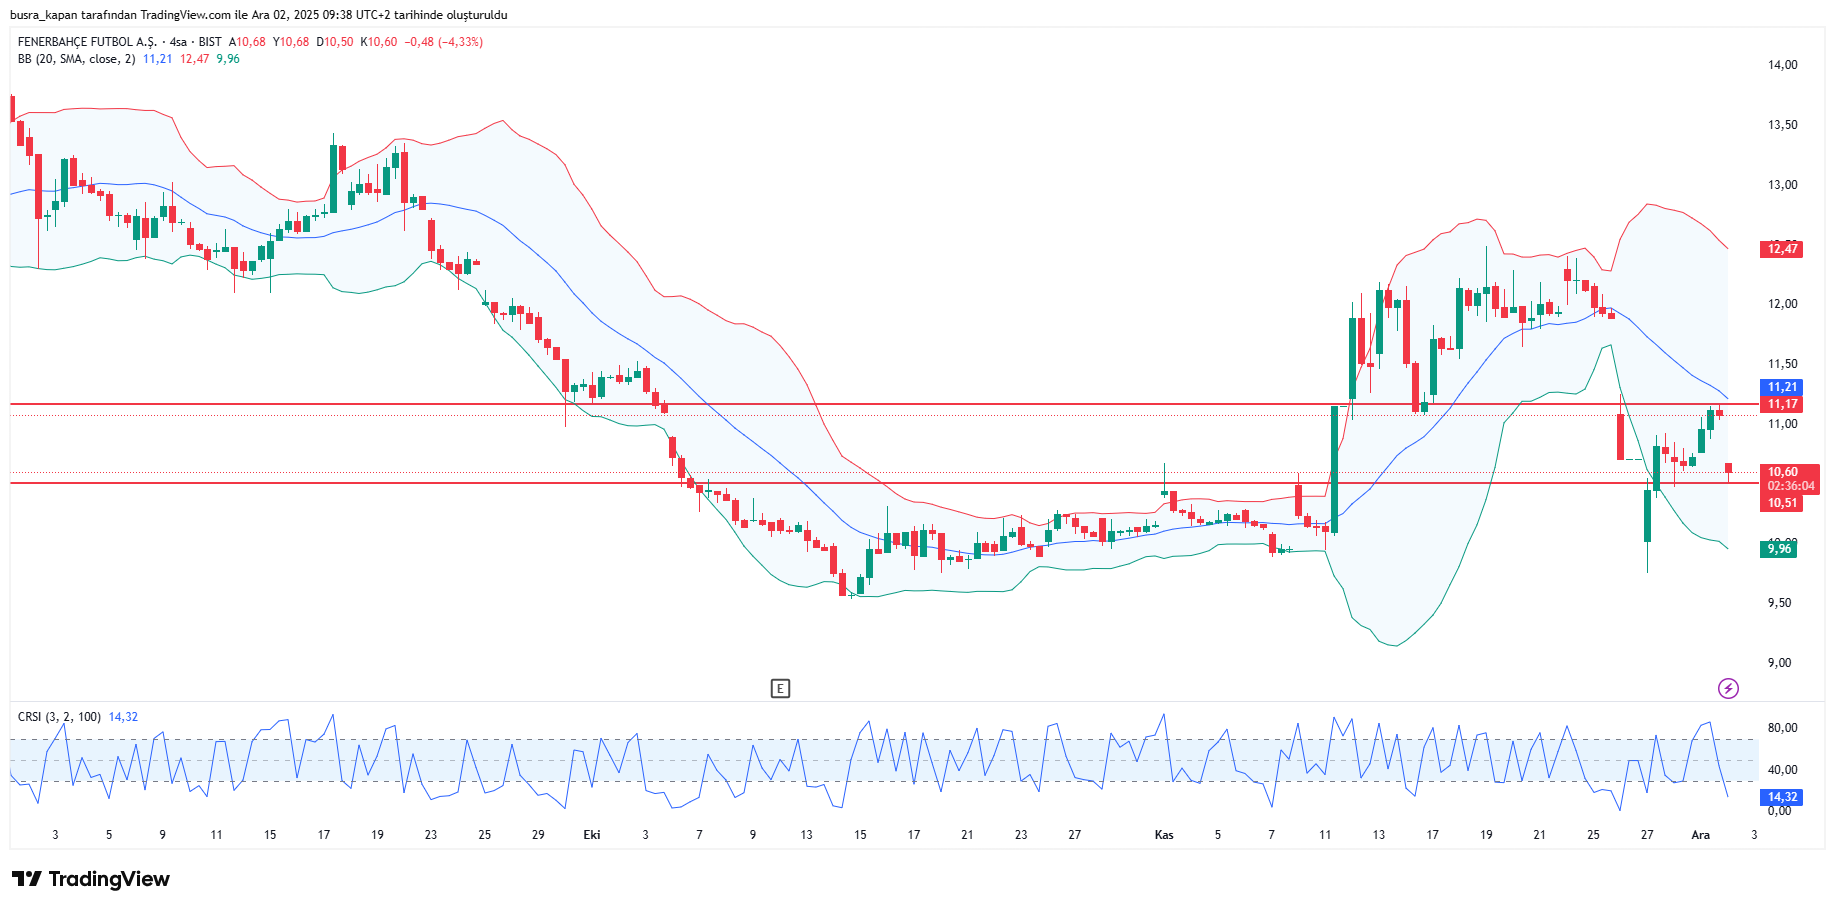This screenshot has width=1835, height=909.
Task: Click the blue 14,32 CRSI value label
Action: pyautogui.click(x=1781, y=797)
